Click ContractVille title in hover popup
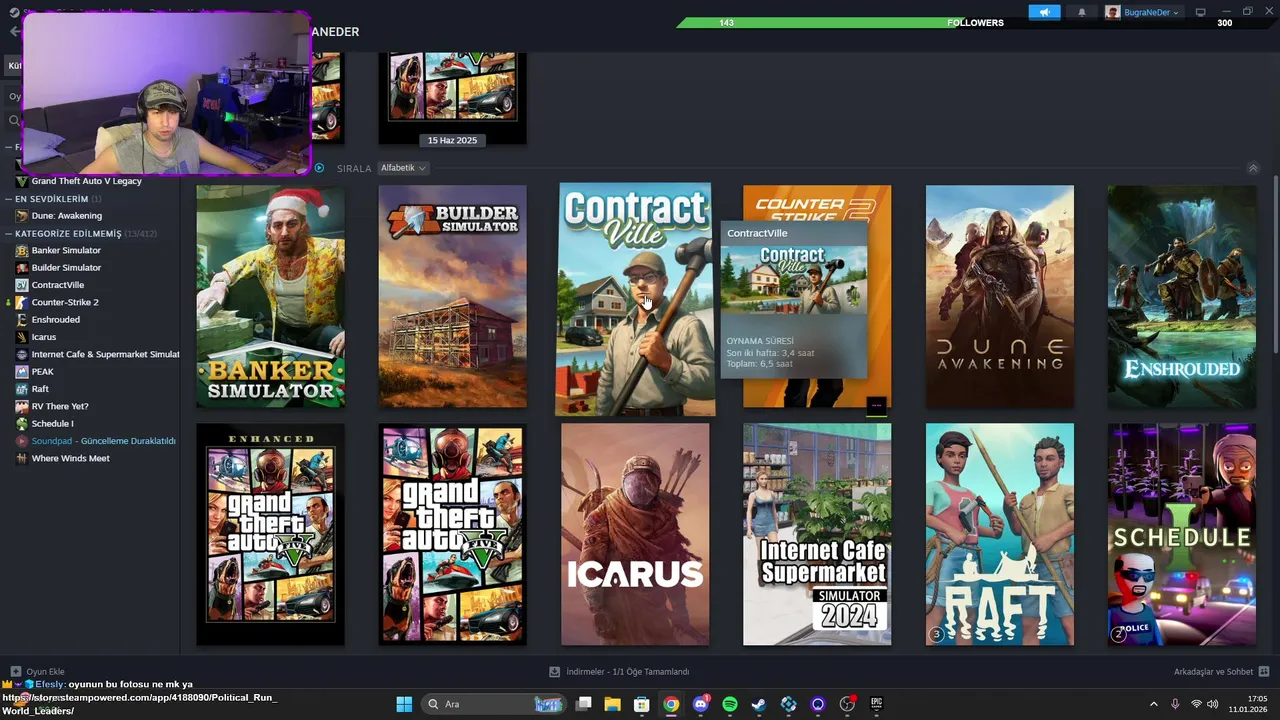The width and height of the screenshot is (1280, 720). click(x=757, y=233)
